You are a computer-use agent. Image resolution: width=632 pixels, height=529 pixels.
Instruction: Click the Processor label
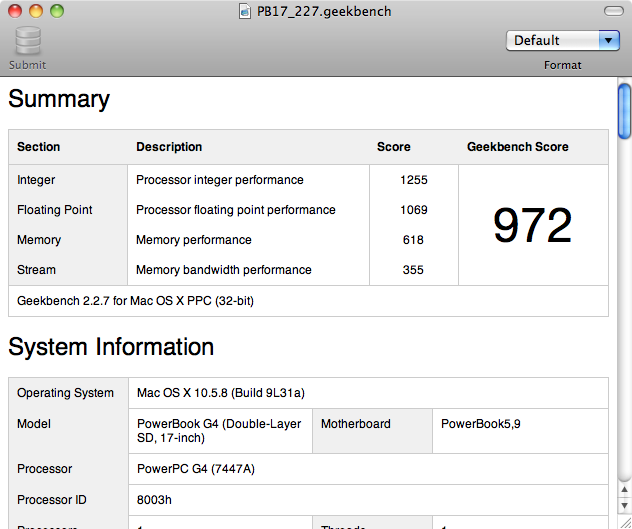(x=44, y=469)
